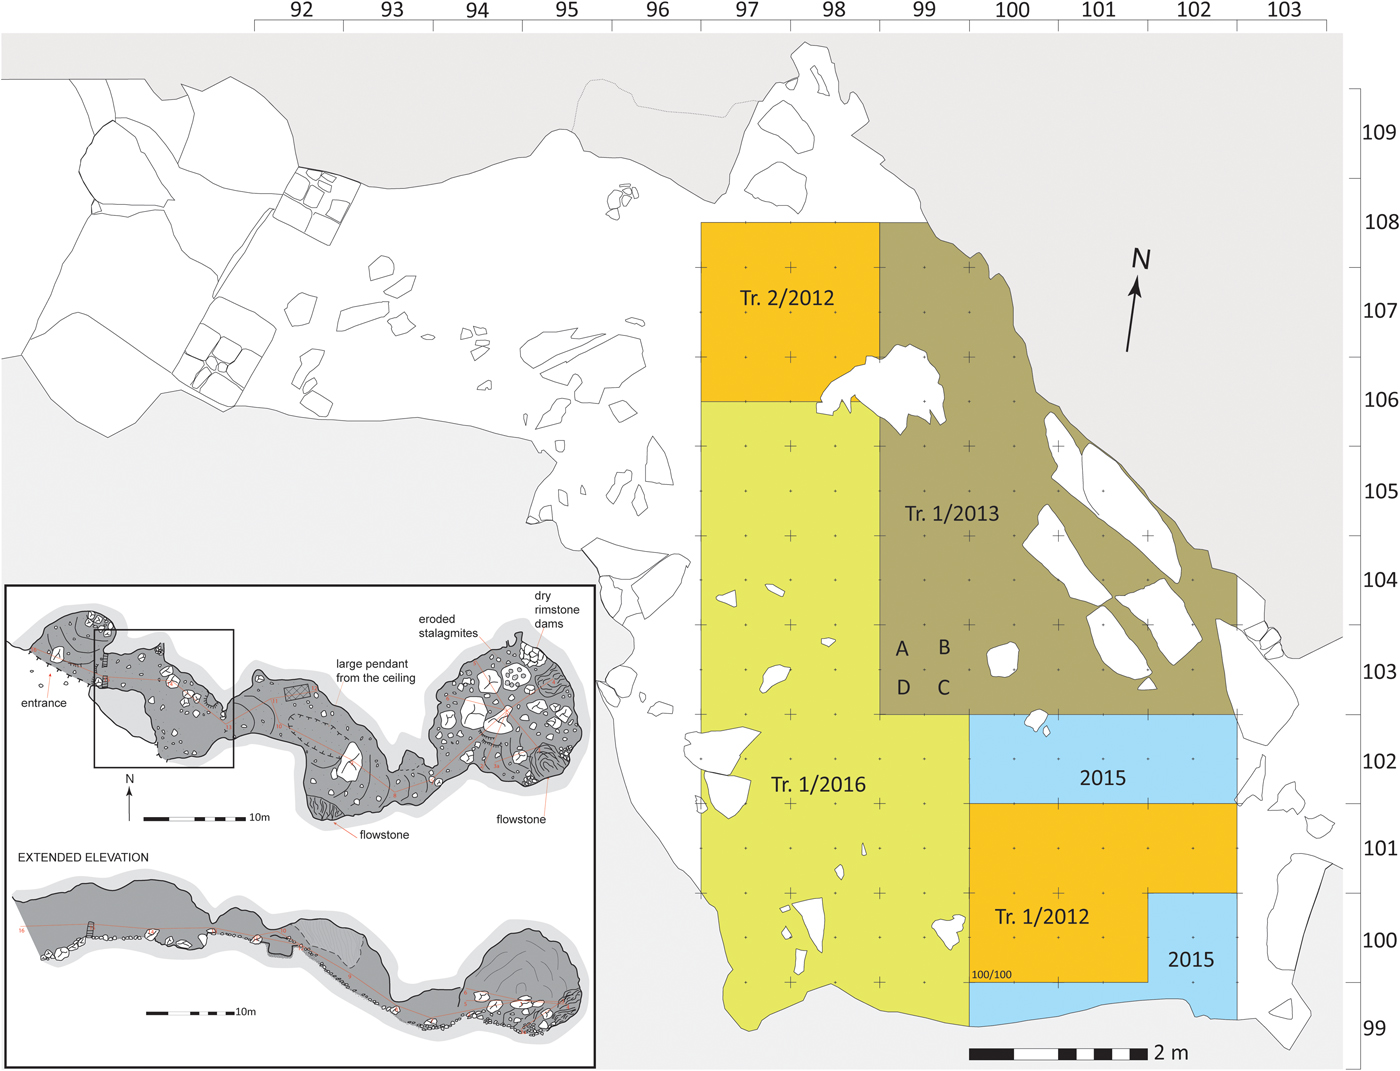Select the Tr. 1/2012 trench label
Image resolution: width=1400 pixels, height=1071 pixels.
coord(1042,917)
